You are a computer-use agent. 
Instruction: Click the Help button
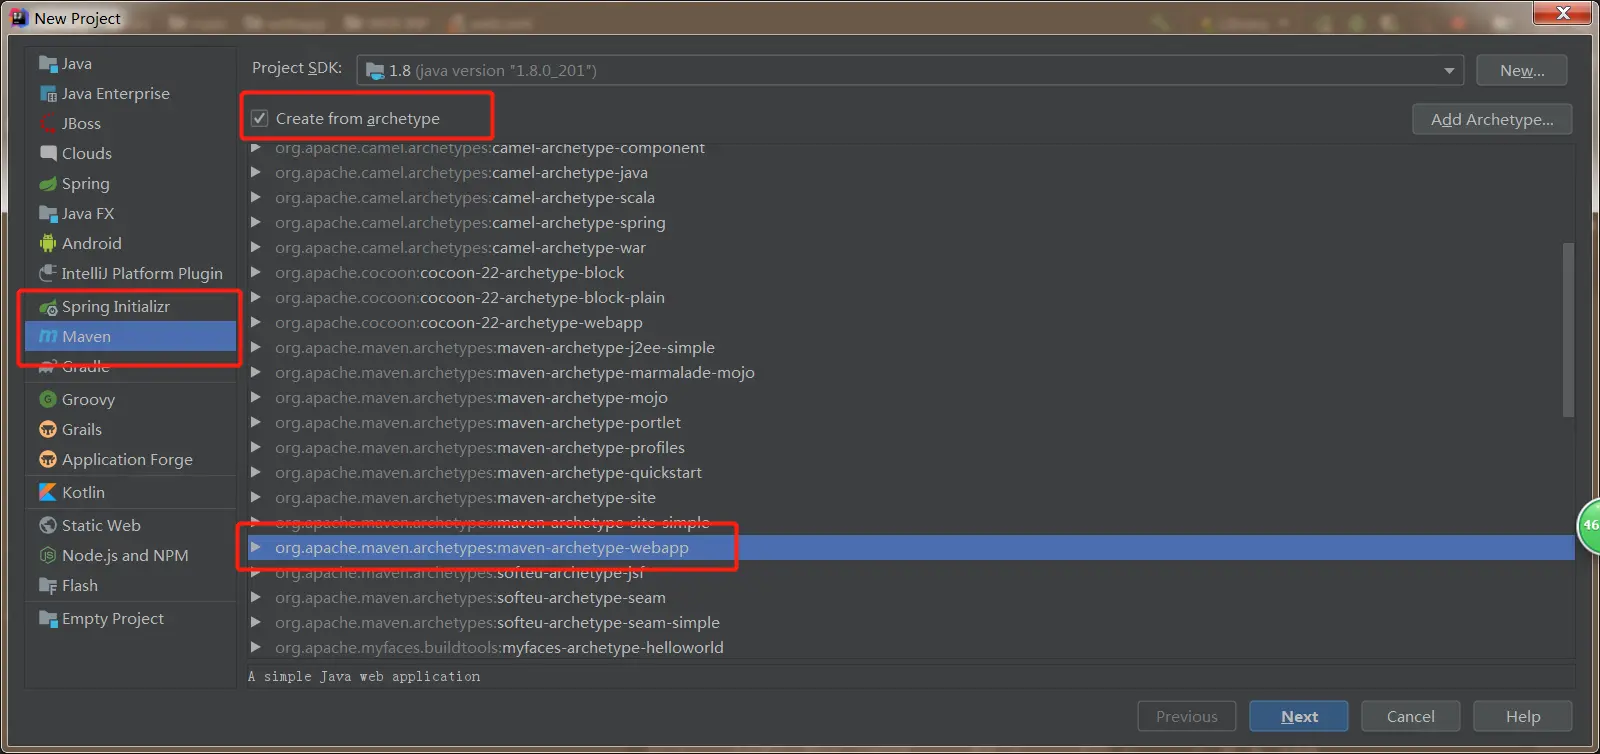(1523, 716)
